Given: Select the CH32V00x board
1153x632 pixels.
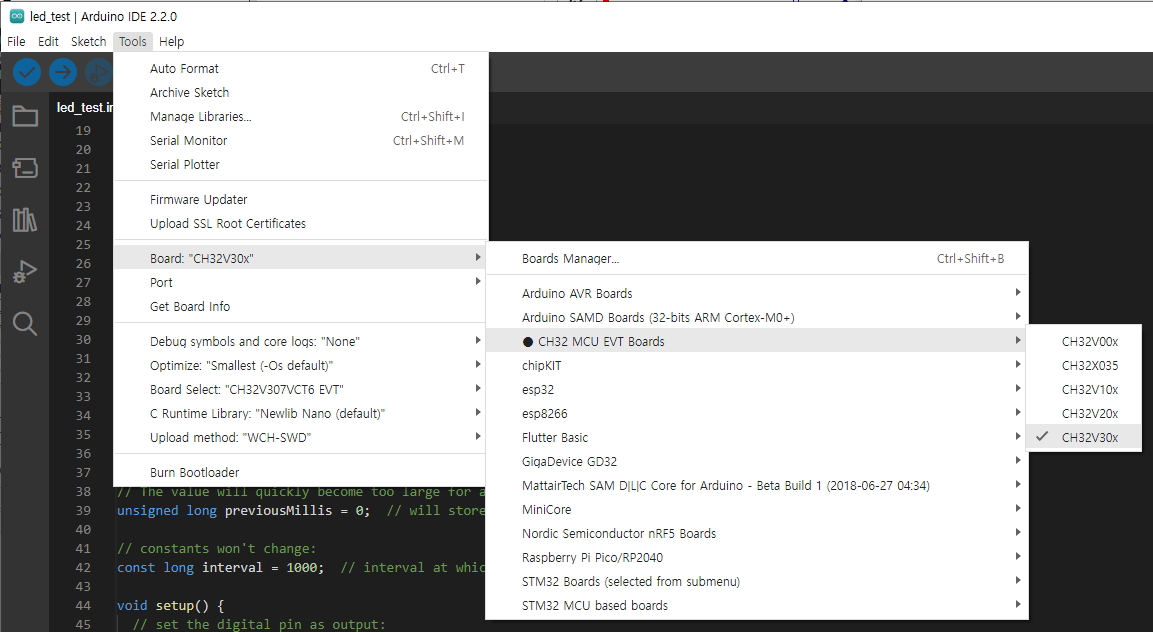Looking at the screenshot, I should click(x=1085, y=341).
